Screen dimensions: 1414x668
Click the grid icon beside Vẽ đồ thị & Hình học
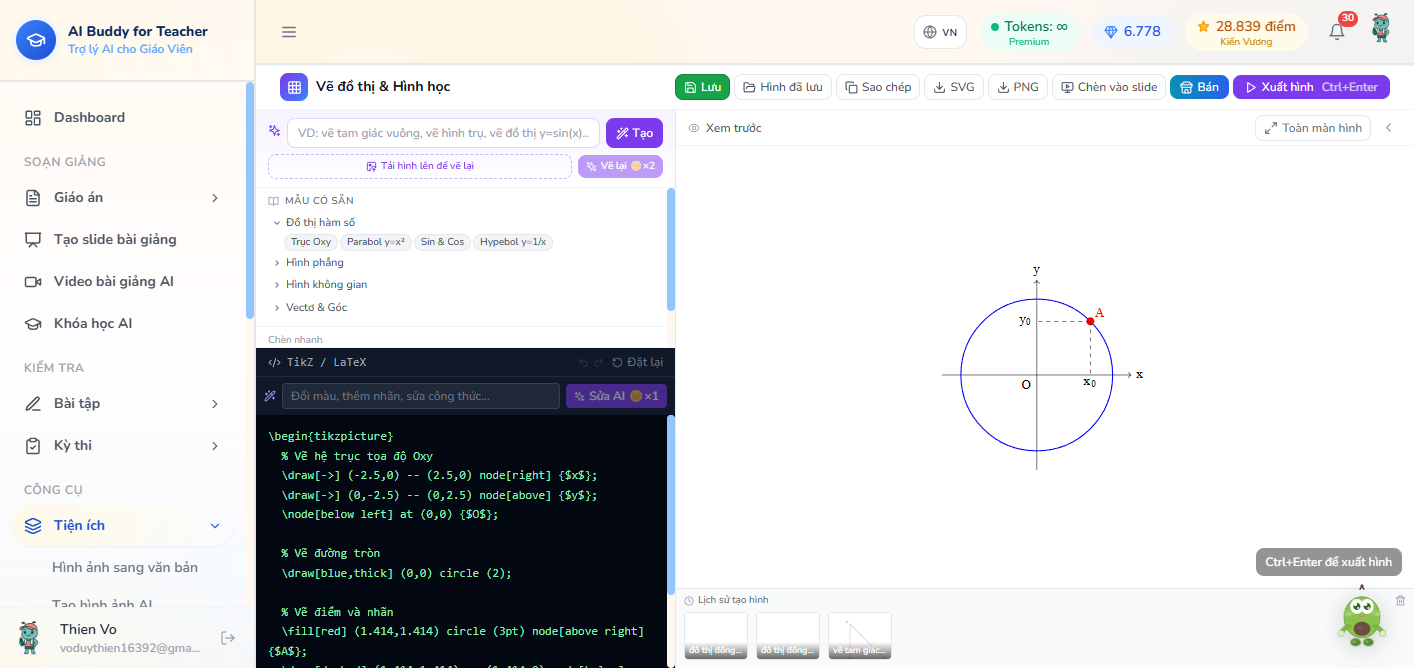tap(294, 87)
